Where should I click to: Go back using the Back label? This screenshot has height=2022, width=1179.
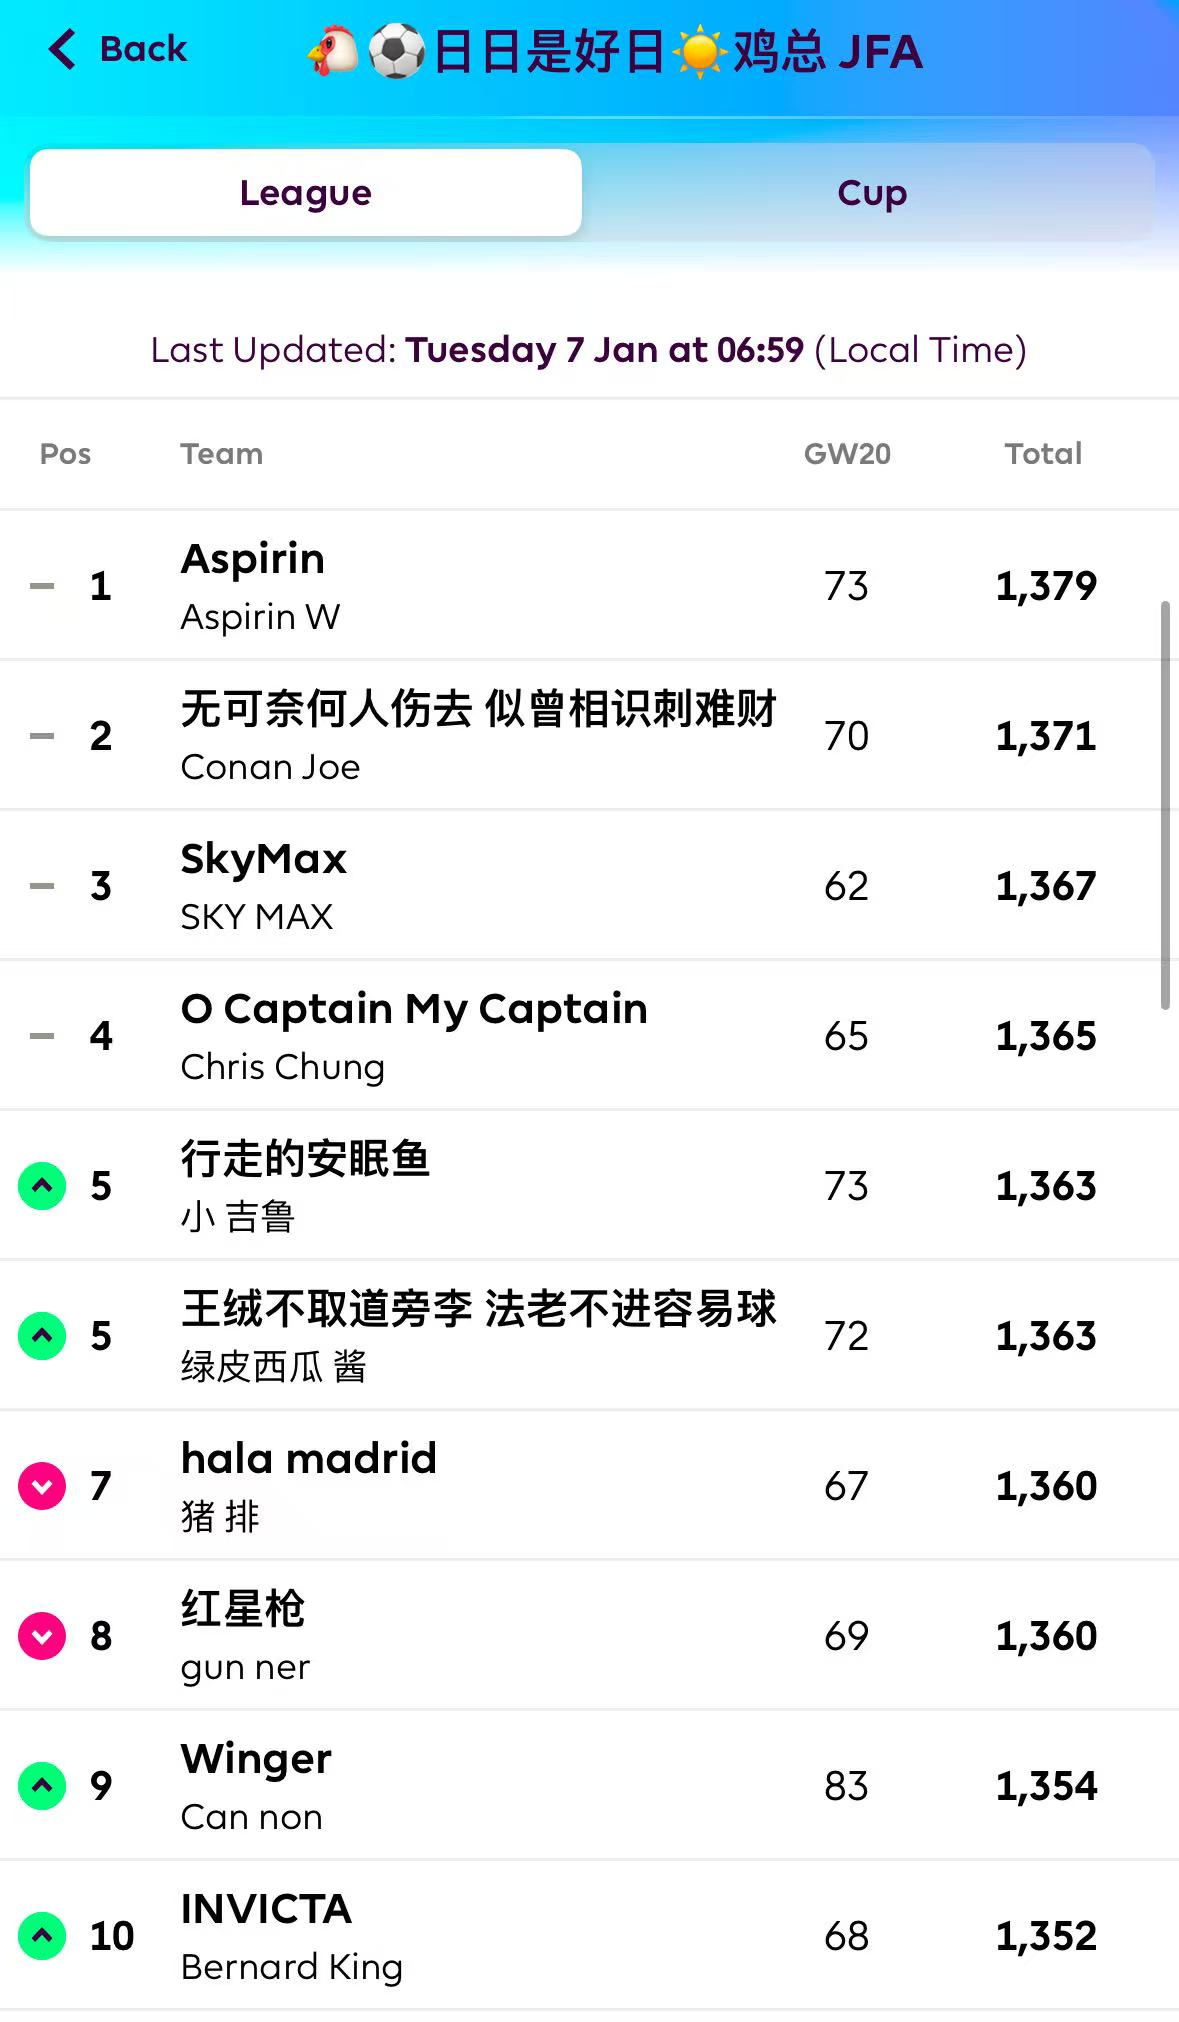tap(143, 49)
